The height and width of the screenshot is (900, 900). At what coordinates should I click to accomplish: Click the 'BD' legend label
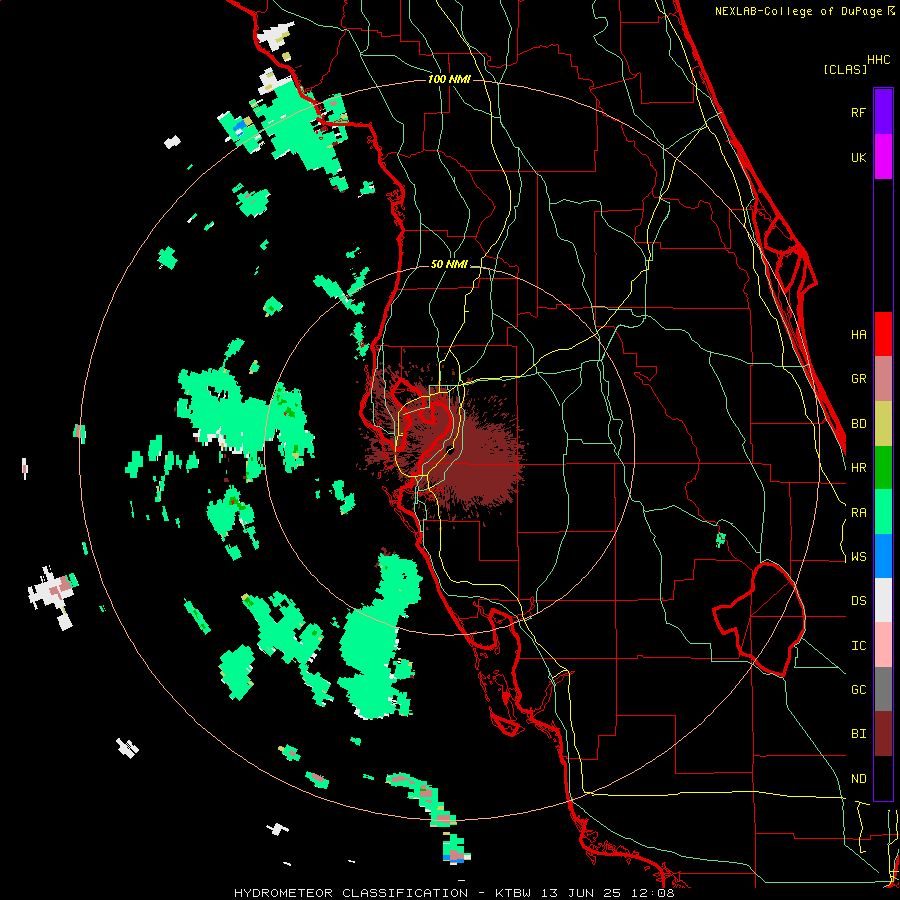pos(859,424)
